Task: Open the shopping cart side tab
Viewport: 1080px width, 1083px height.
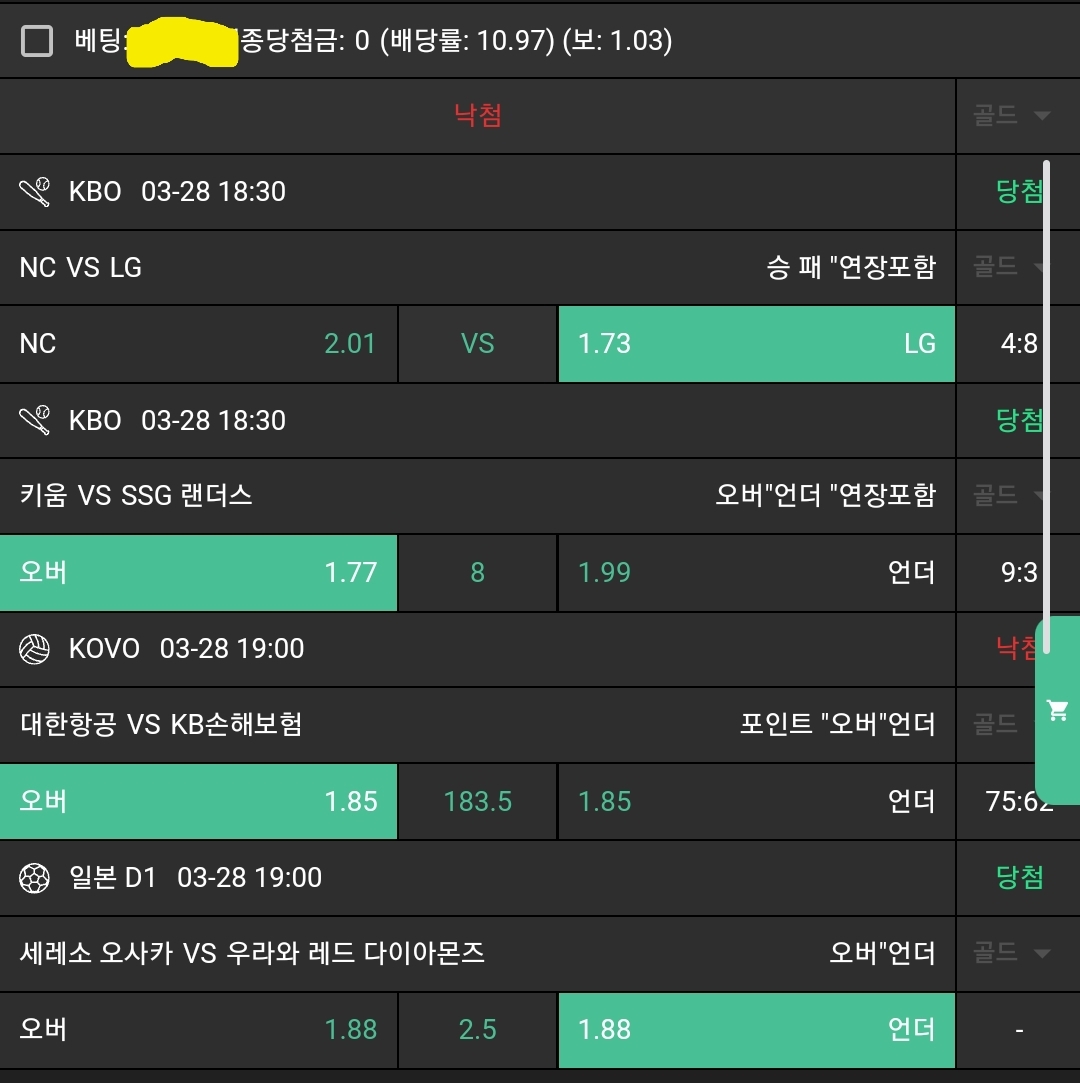Action: 1057,710
